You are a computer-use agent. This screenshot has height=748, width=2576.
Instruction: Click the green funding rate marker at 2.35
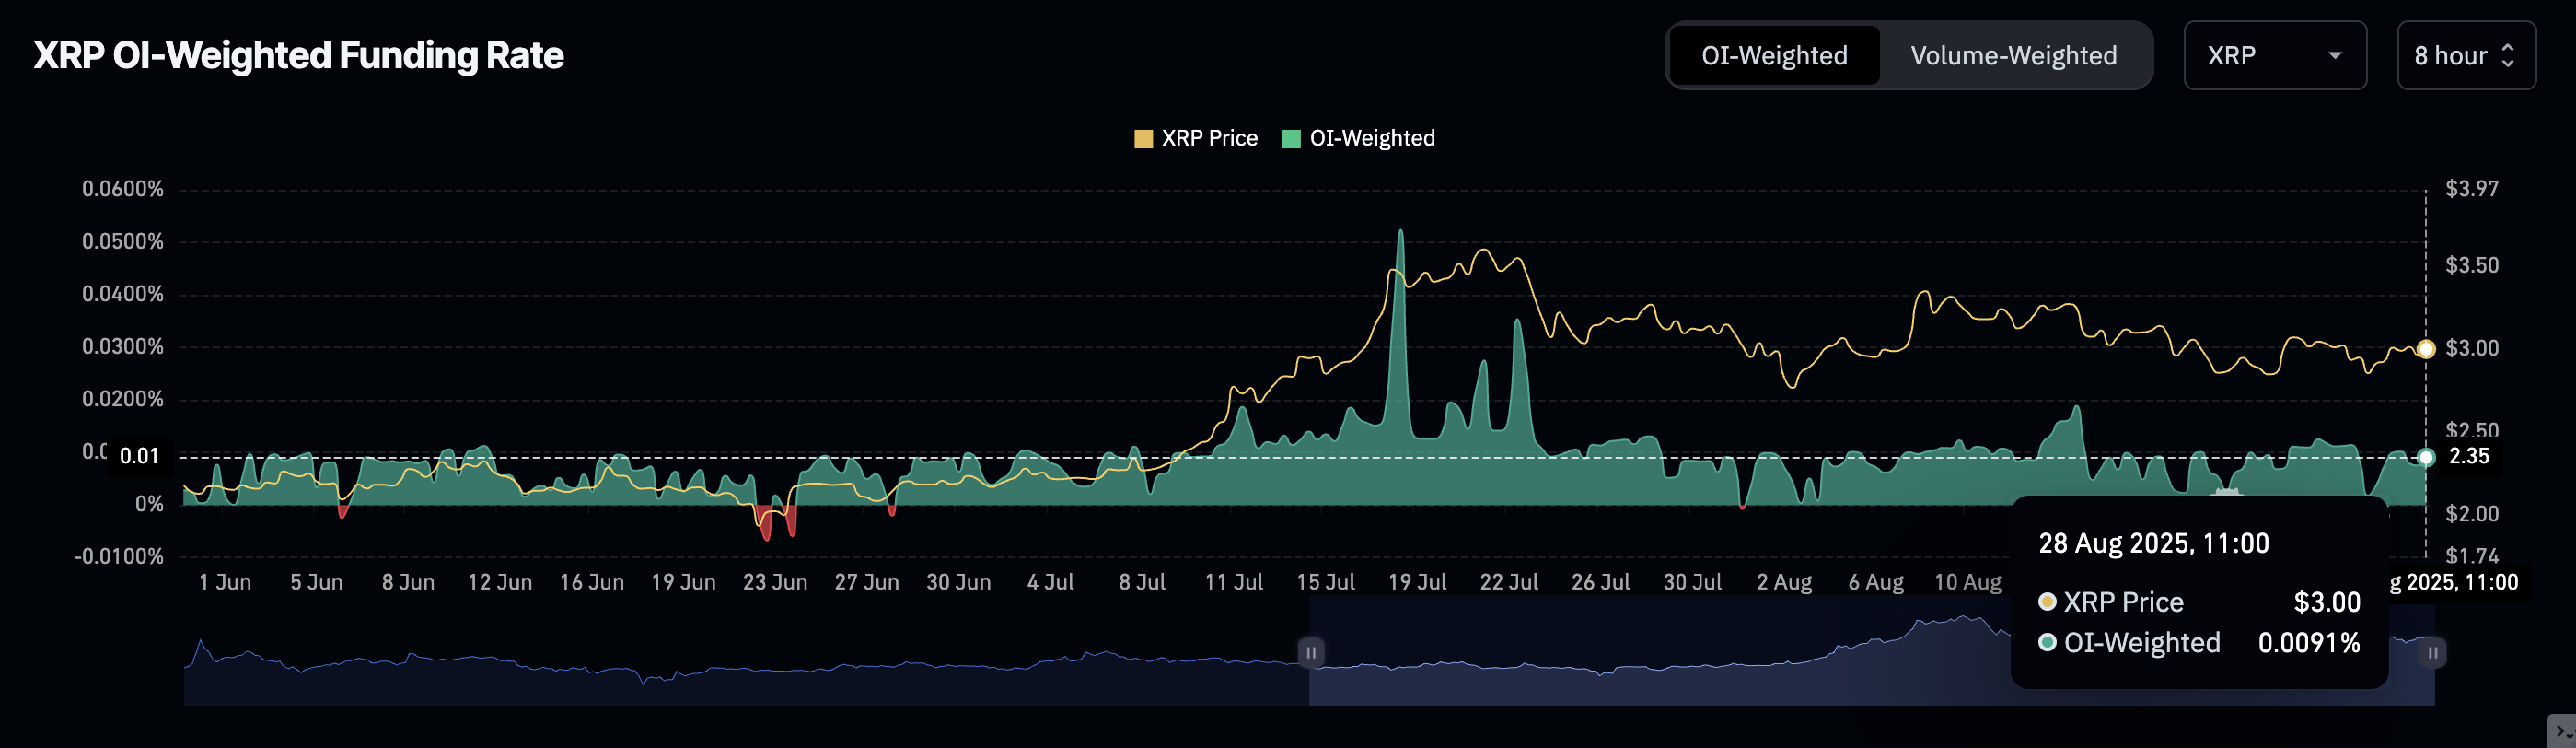tap(2425, 457)
